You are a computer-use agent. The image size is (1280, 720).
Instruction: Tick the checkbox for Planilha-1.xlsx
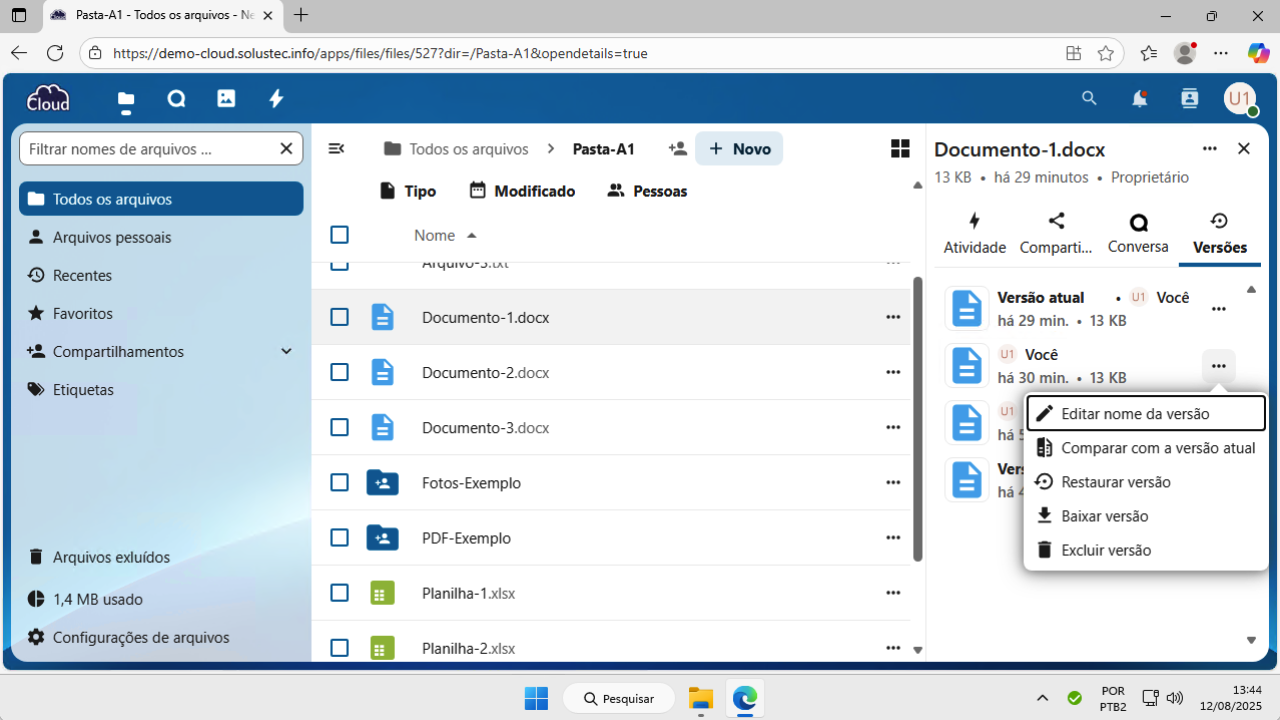(339, 593)
